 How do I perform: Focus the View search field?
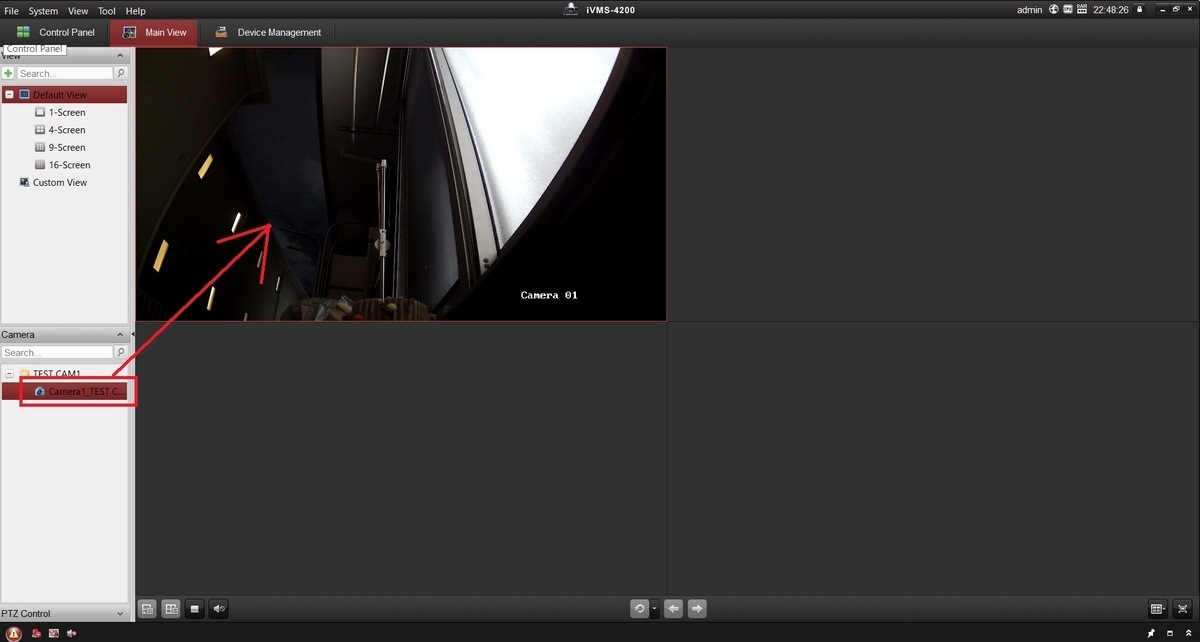[65, 73]
